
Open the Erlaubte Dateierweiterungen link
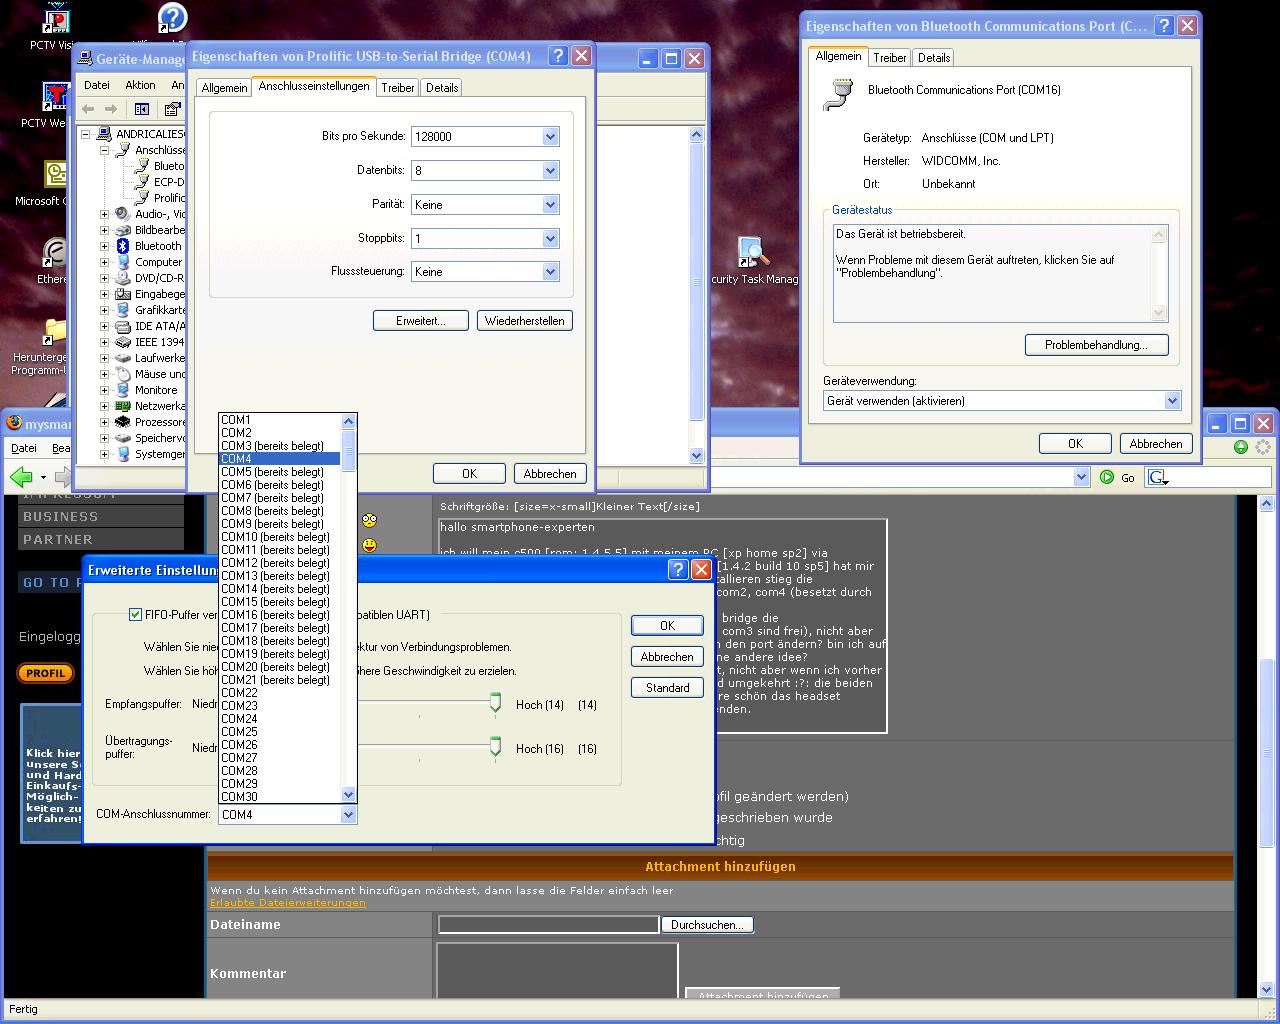click(x=288, y=903)
